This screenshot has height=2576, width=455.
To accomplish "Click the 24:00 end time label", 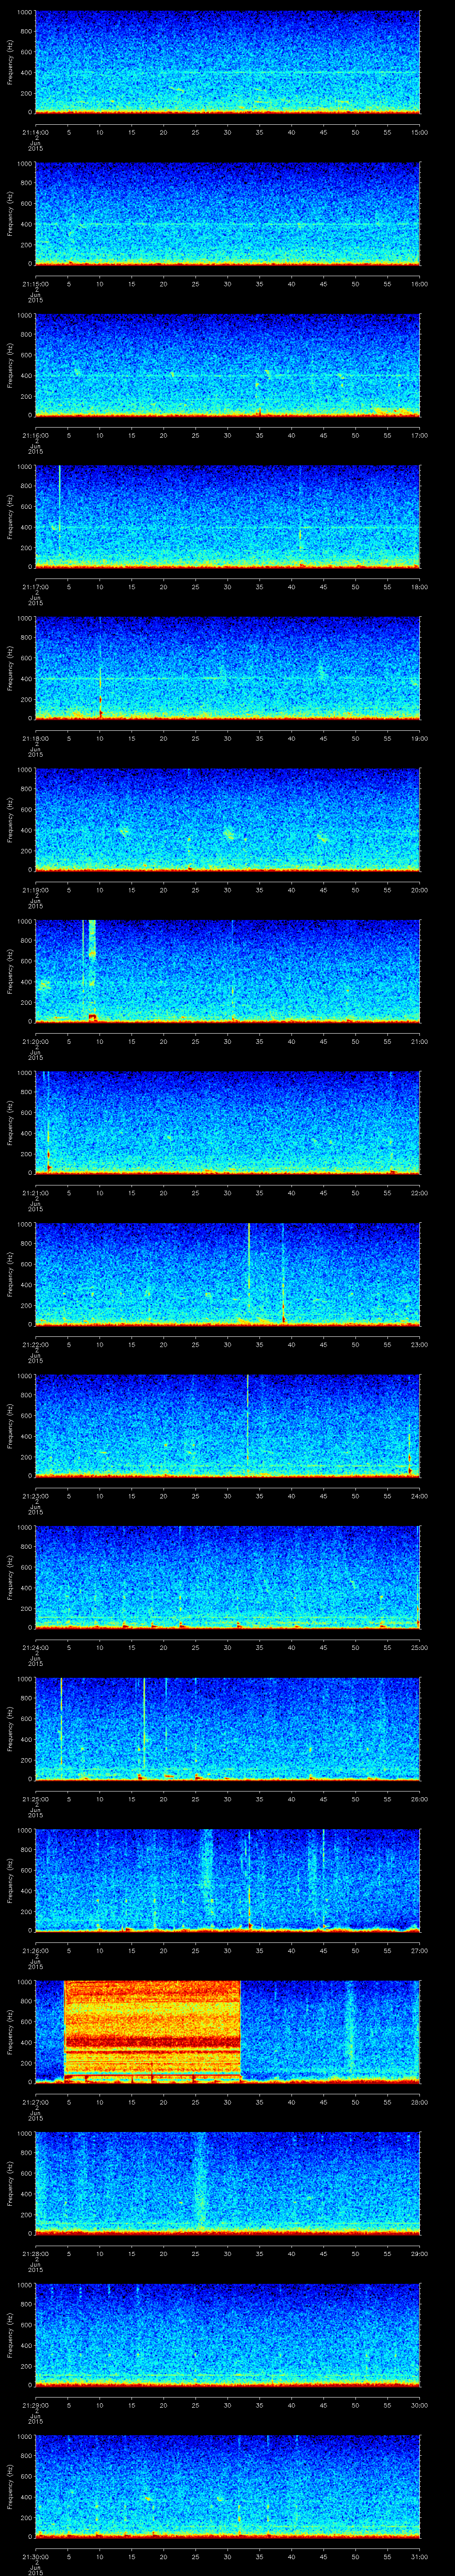I will pyautogui.click(x=419, y=1496).
